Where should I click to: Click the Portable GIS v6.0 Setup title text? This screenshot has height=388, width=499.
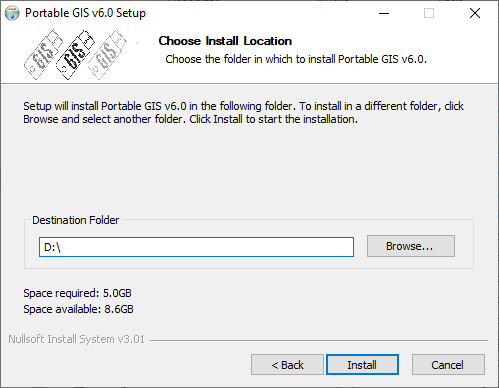coord(85,13)
